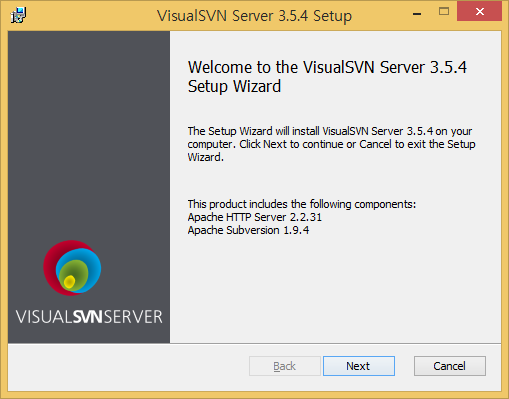This screenshot has width=509, height=399.
Task: Click the 'The Setup Wizard will install' paragraph
Action: pos(331,144)
